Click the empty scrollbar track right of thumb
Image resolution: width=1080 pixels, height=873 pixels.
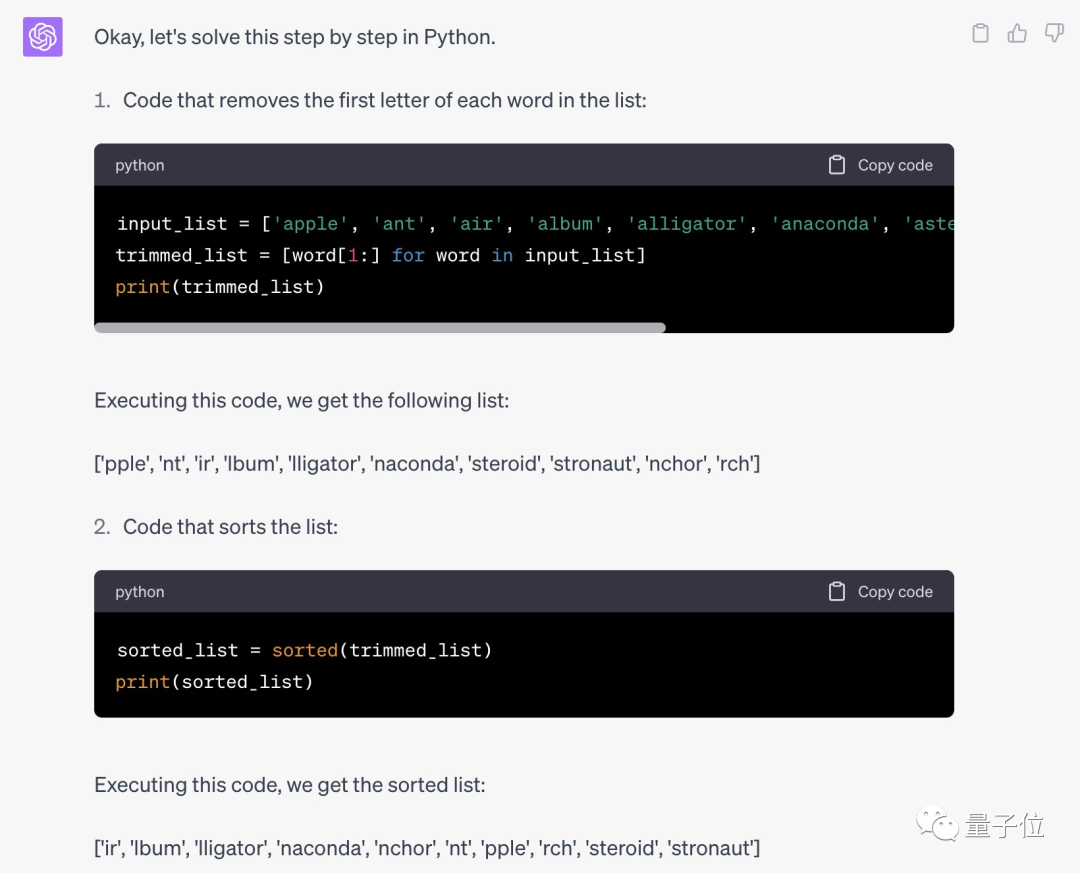pos(808,327)
